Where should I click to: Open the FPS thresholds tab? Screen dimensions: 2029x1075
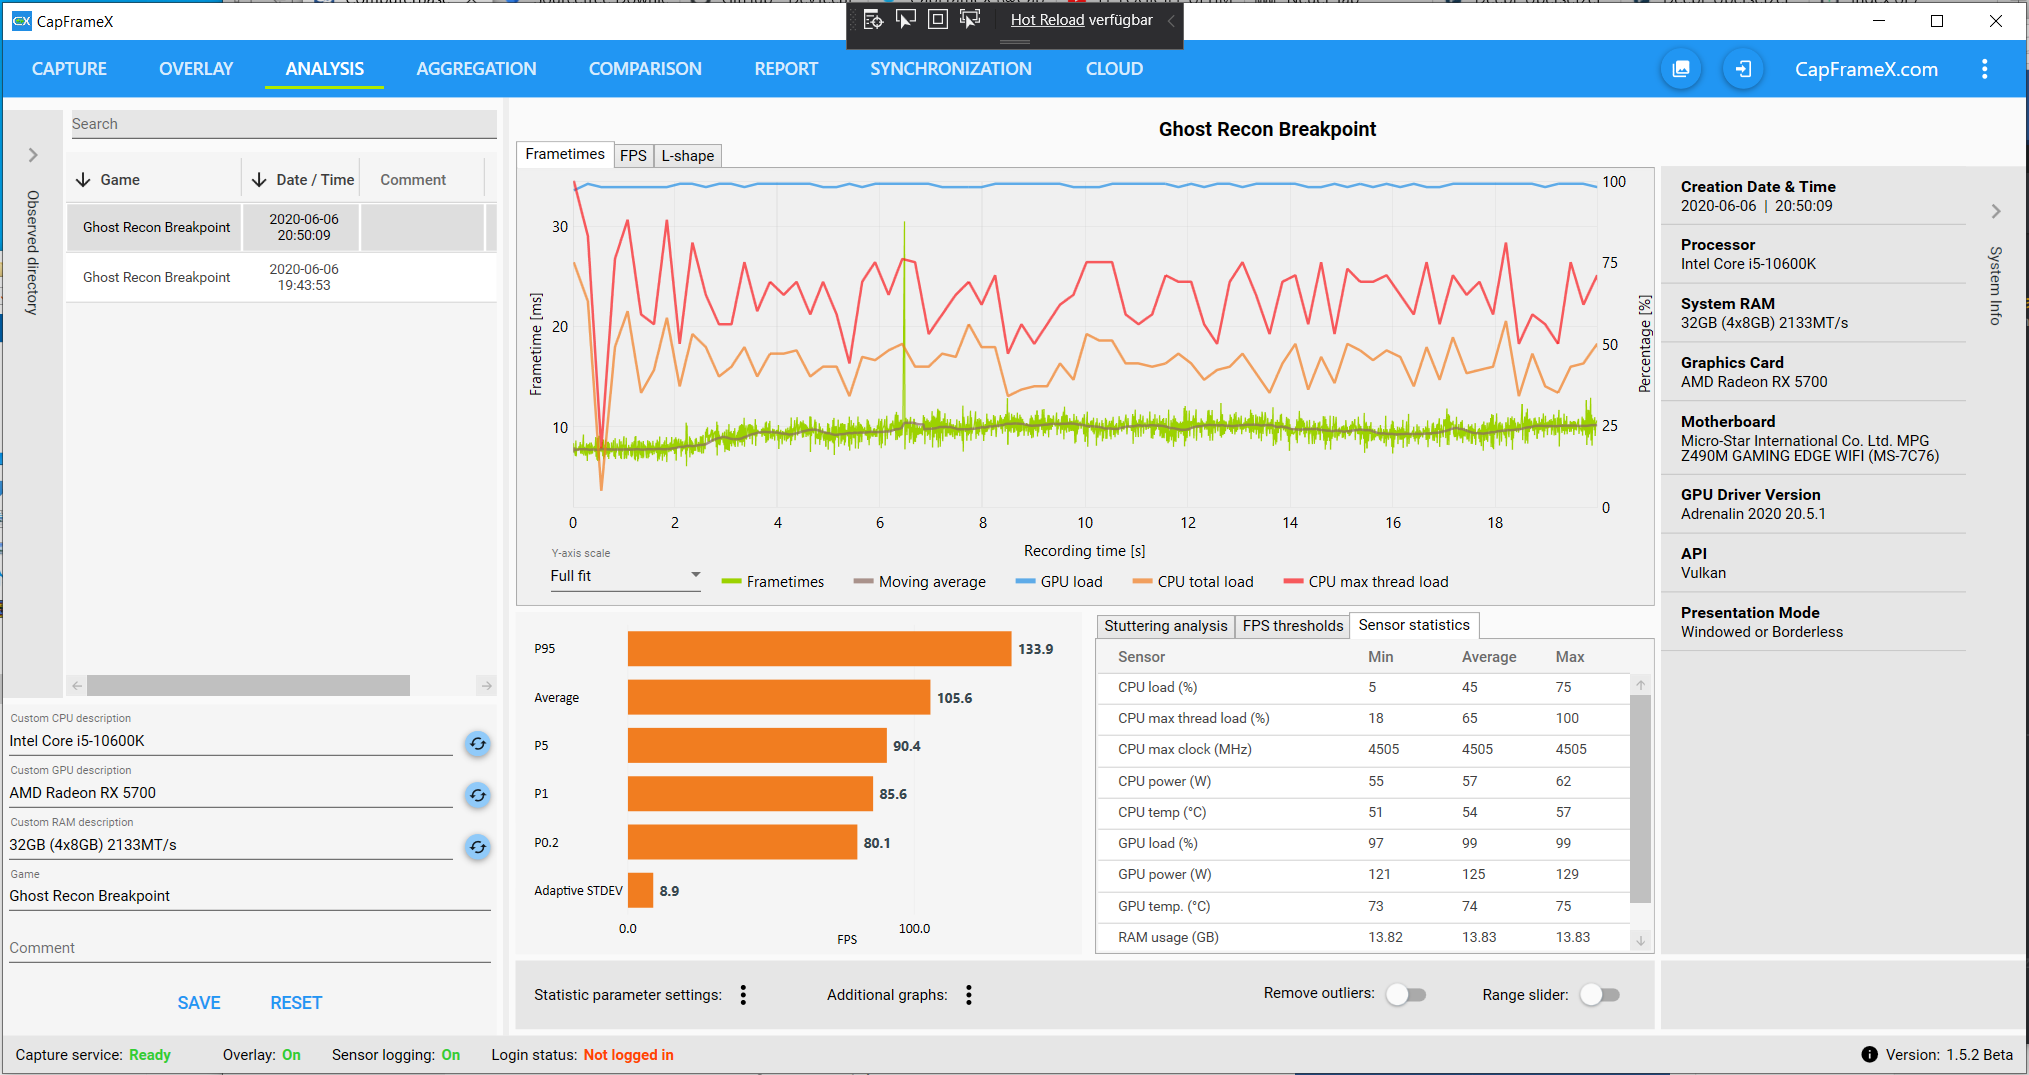1293,626
